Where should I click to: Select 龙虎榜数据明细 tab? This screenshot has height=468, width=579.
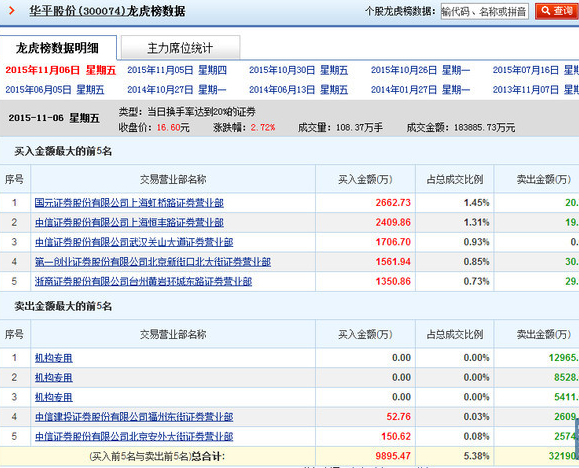58,48
